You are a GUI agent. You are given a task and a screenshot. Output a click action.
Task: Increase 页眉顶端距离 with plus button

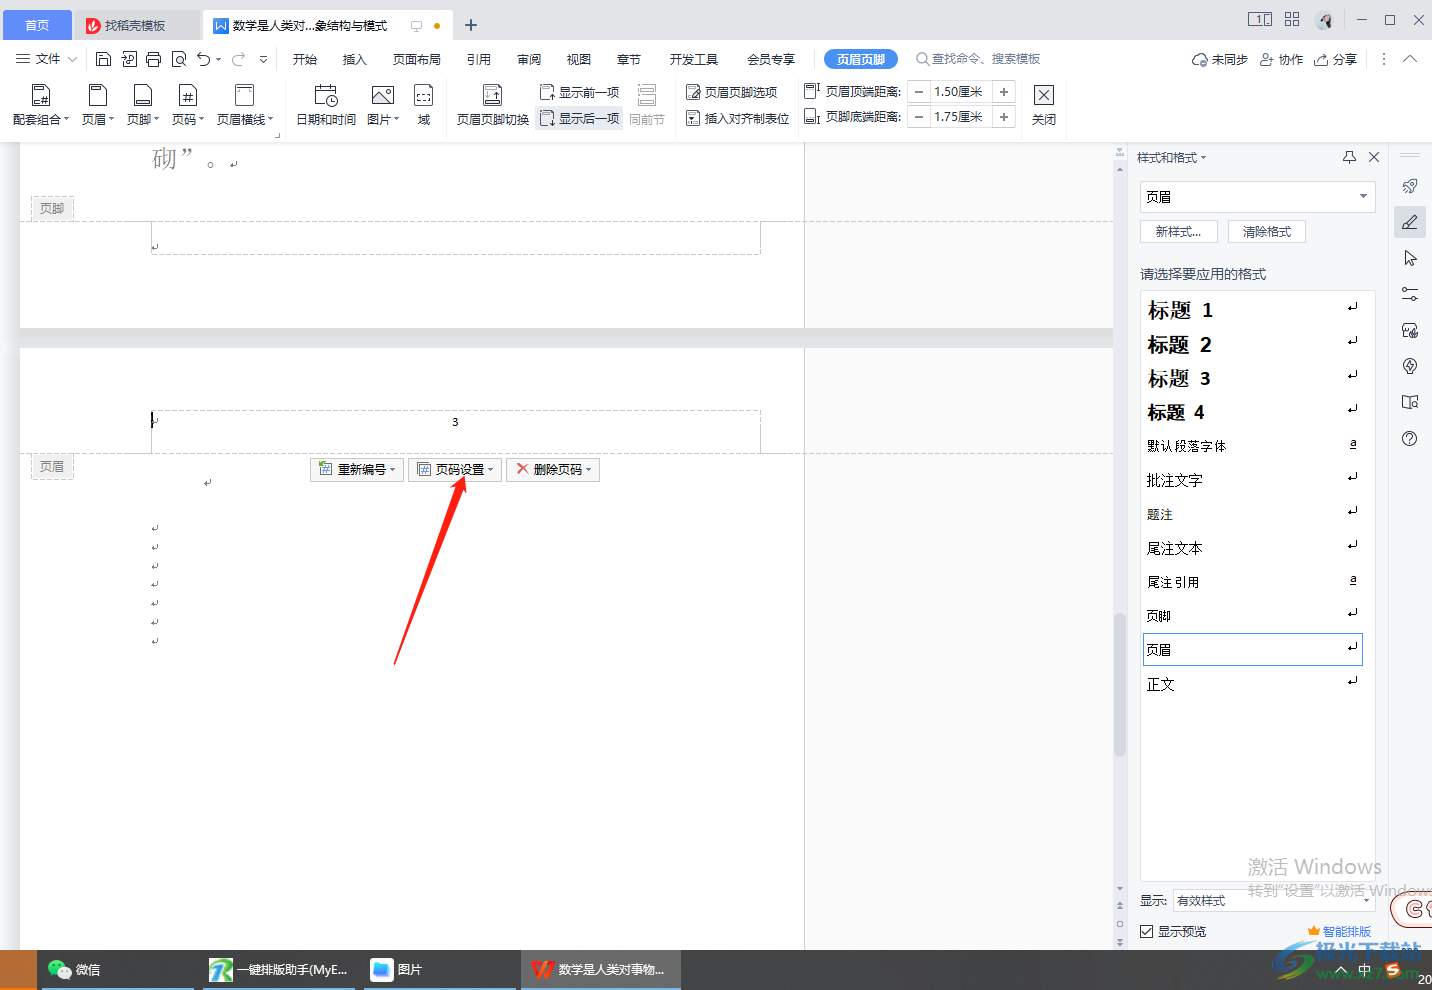coord(1004,92)
